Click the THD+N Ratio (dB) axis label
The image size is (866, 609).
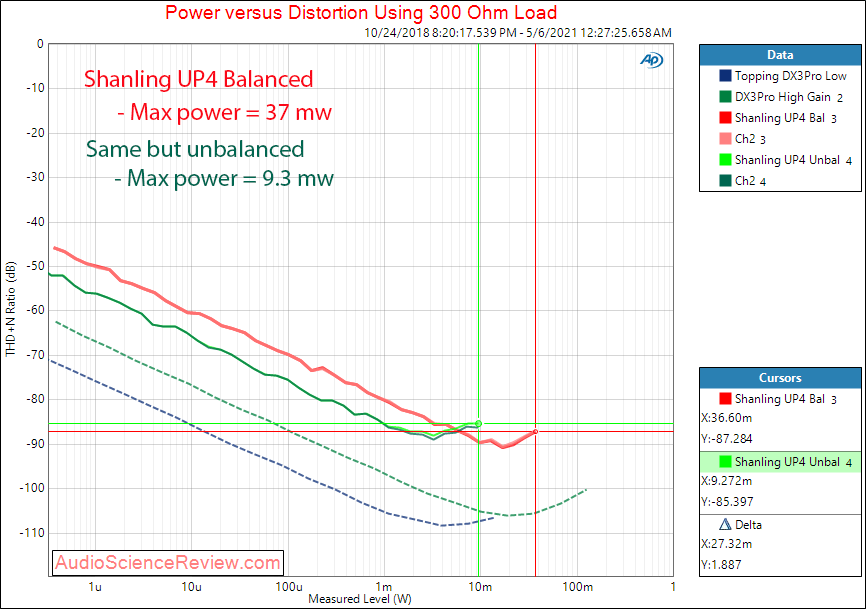tap(10, 309)
